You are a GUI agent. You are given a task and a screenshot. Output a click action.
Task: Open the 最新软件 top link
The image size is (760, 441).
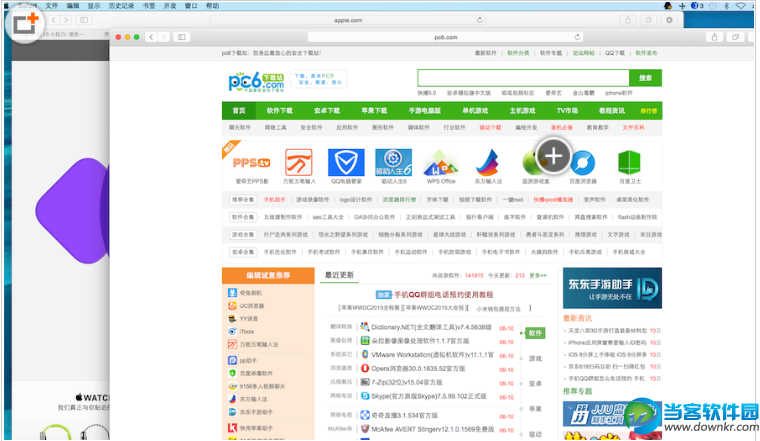click(x=486, y=53)
